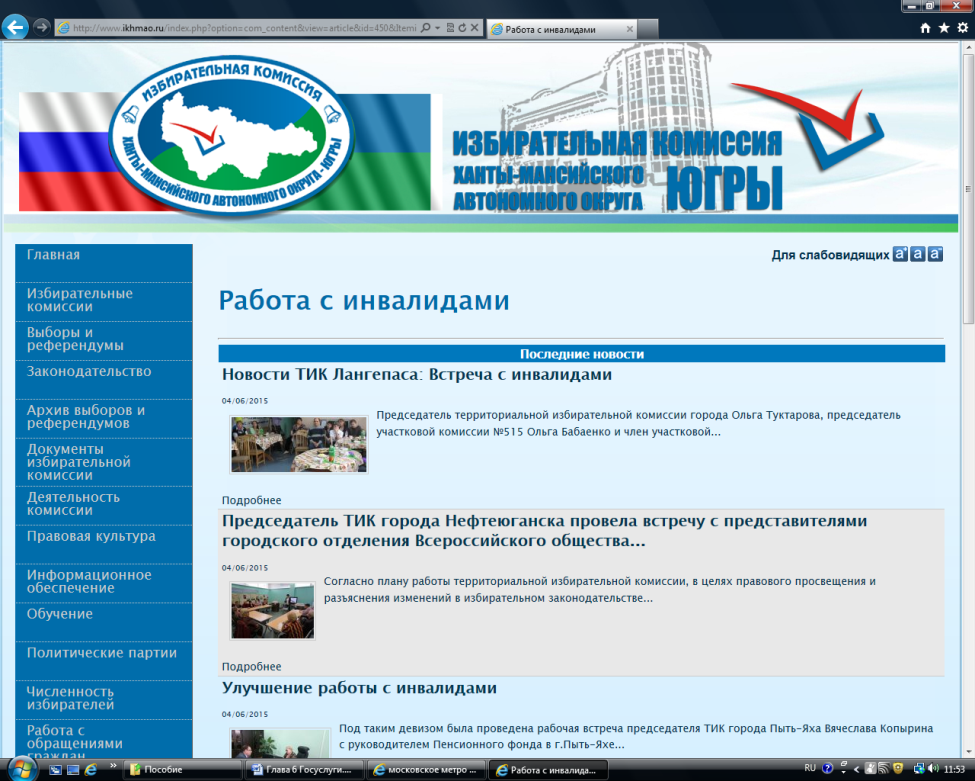This screenshot has height=781, width=975.
Task: Click the browser Forward arrow button
Action: [x=42, y=27]
